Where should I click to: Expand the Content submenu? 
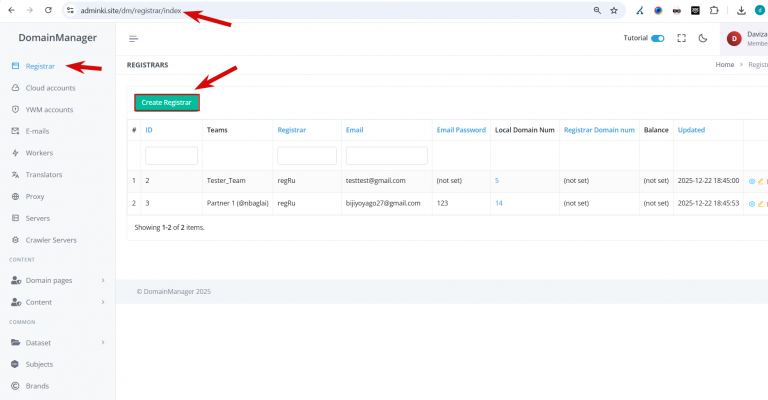[x=58, y=302]
